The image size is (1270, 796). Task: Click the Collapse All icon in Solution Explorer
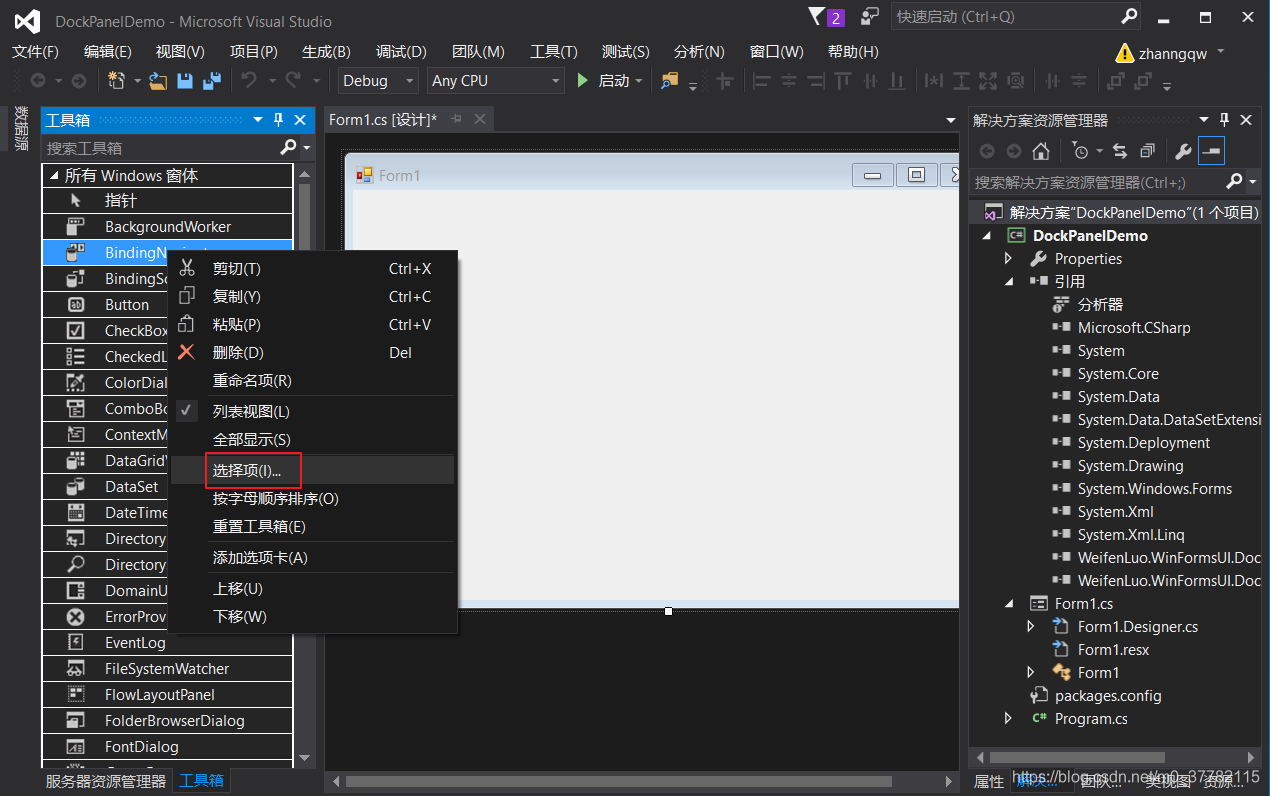point(1147,151)
